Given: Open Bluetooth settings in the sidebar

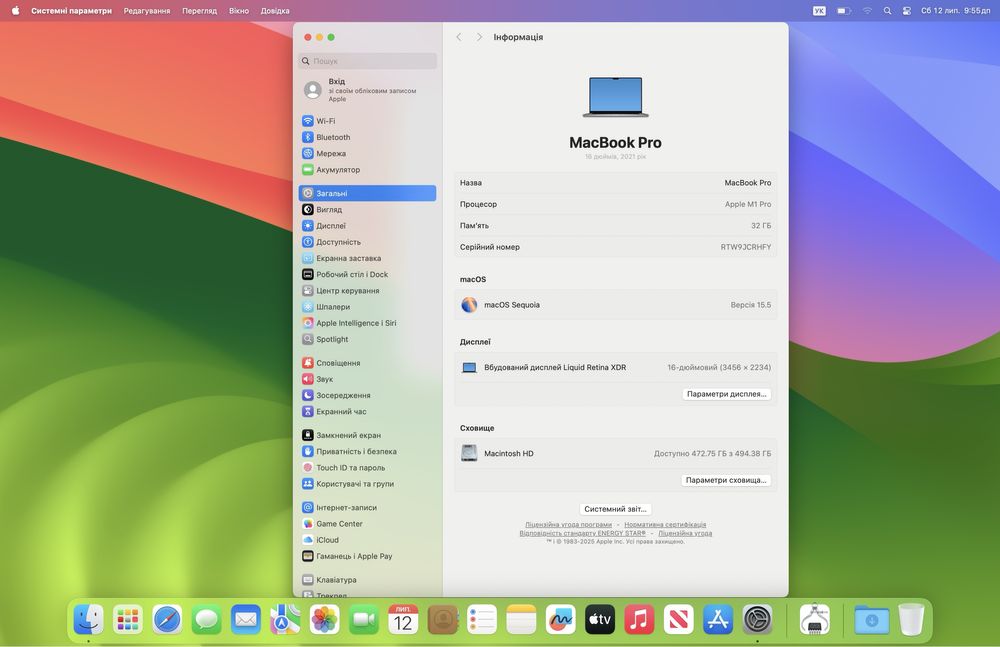Looking at the screenshot, I should [367, 137].
